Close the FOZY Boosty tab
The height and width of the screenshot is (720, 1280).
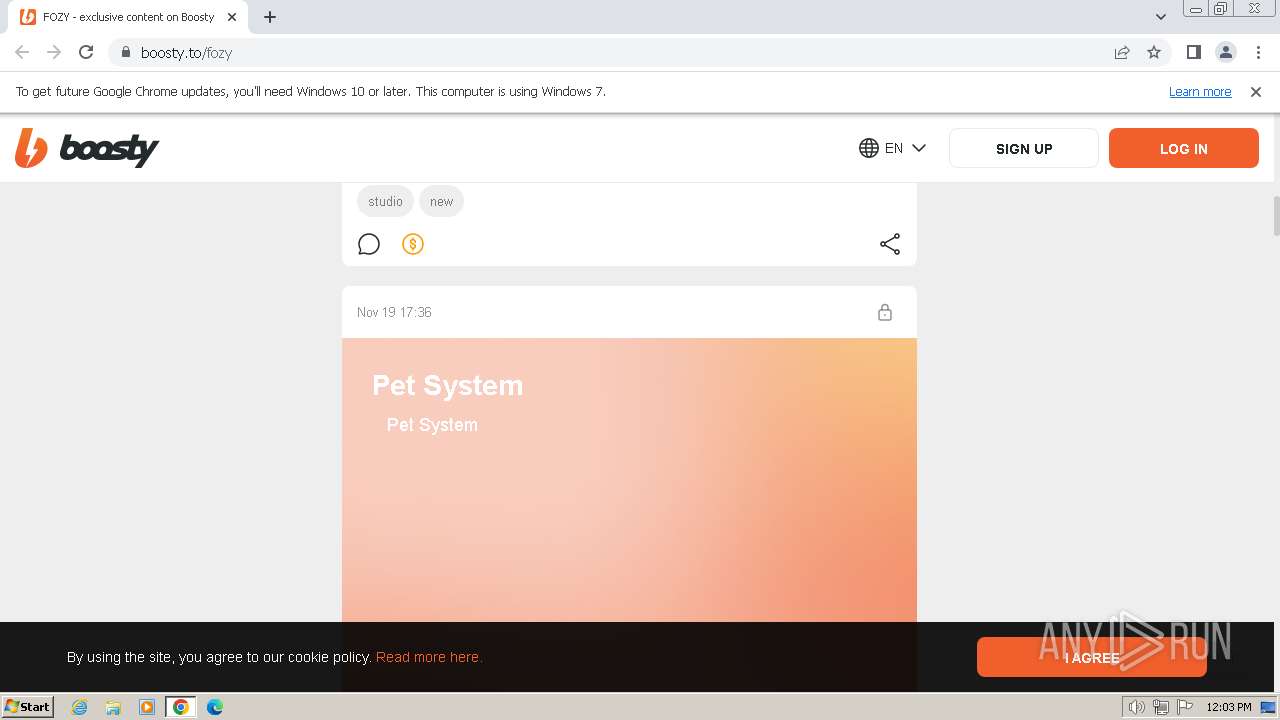pos(232,17)
